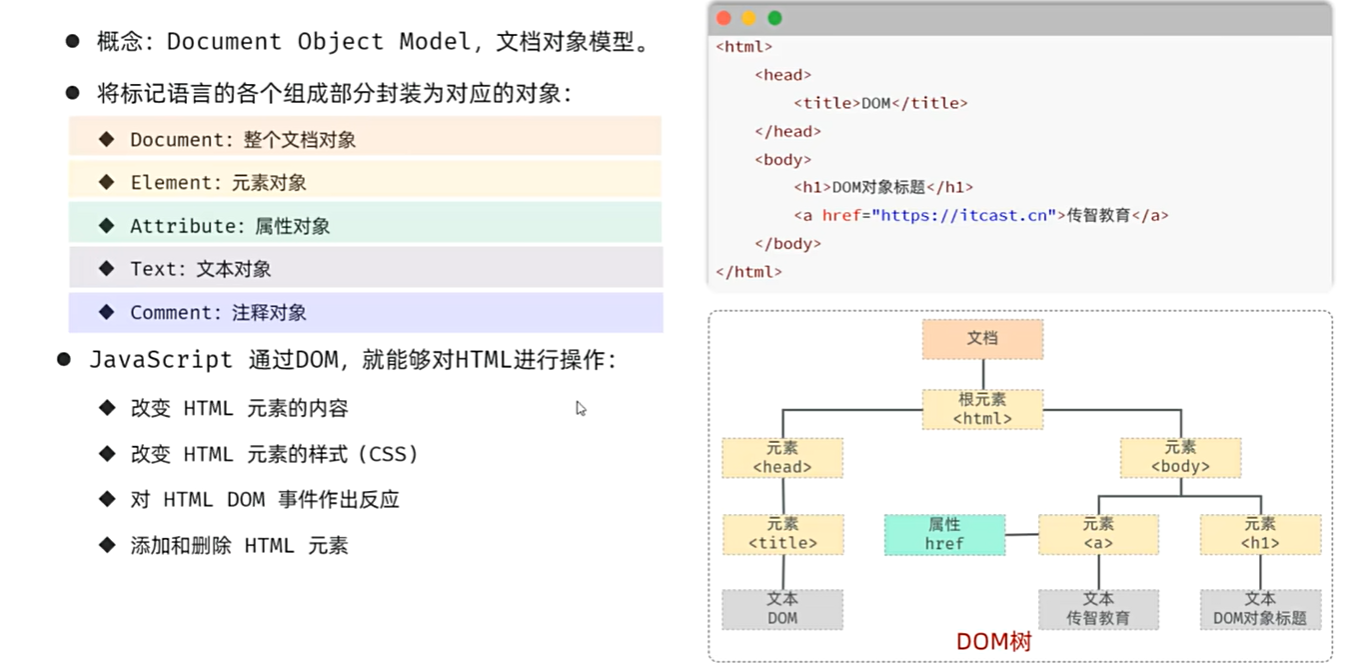The image size is (1349, 665).
Task: Click the red close dot in code window
Action: [724, 18]
